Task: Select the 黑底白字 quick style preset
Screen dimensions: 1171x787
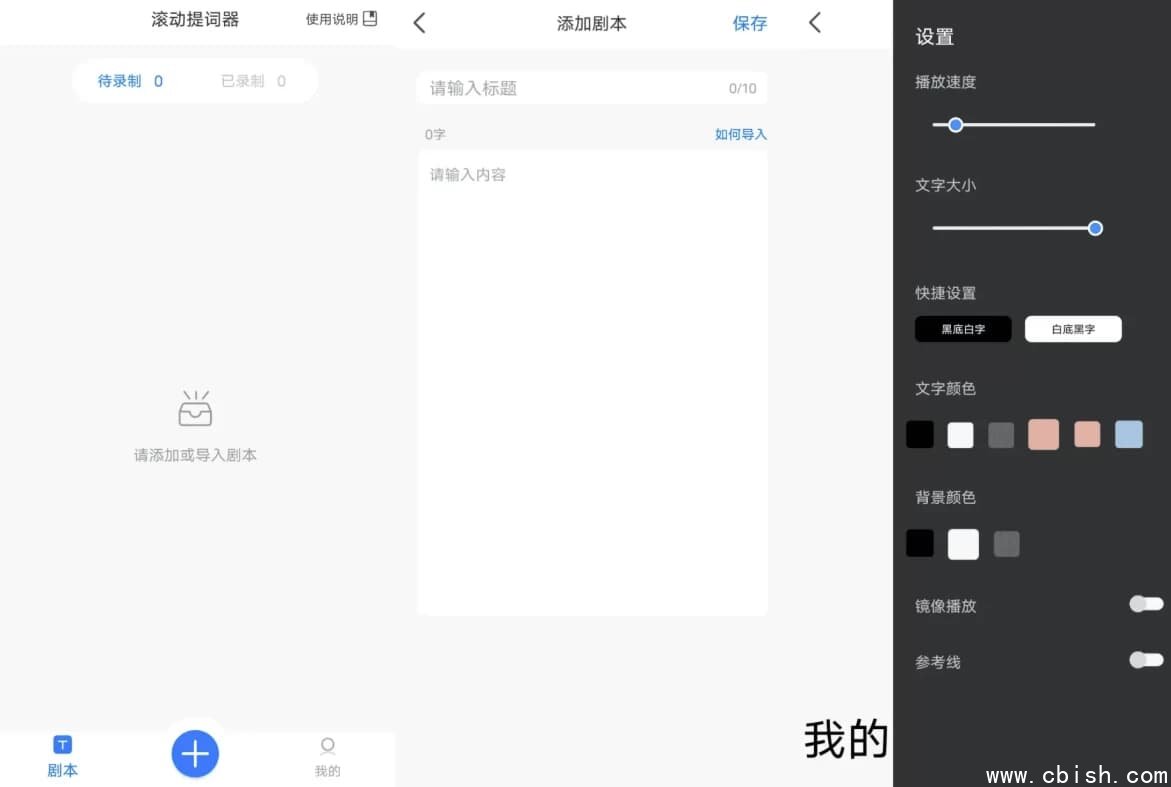Action: [x=963, y=328]
